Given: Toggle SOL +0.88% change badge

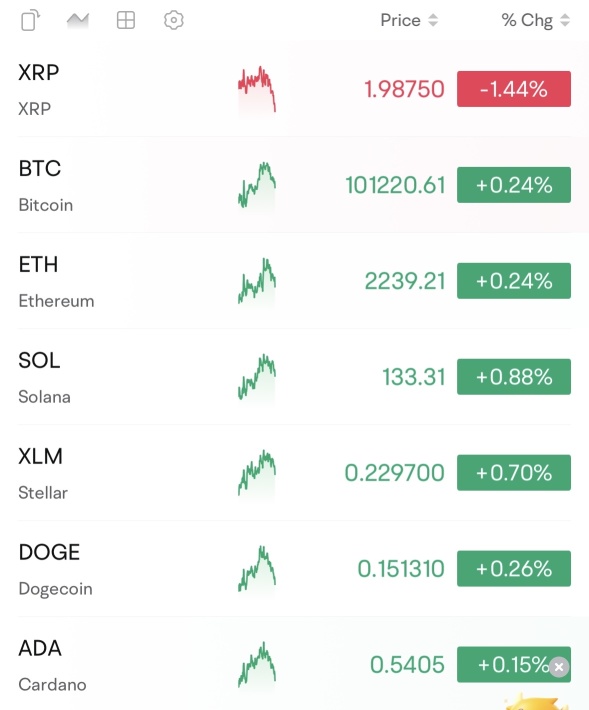Looking at the screenshot, I should coord(514,377).
